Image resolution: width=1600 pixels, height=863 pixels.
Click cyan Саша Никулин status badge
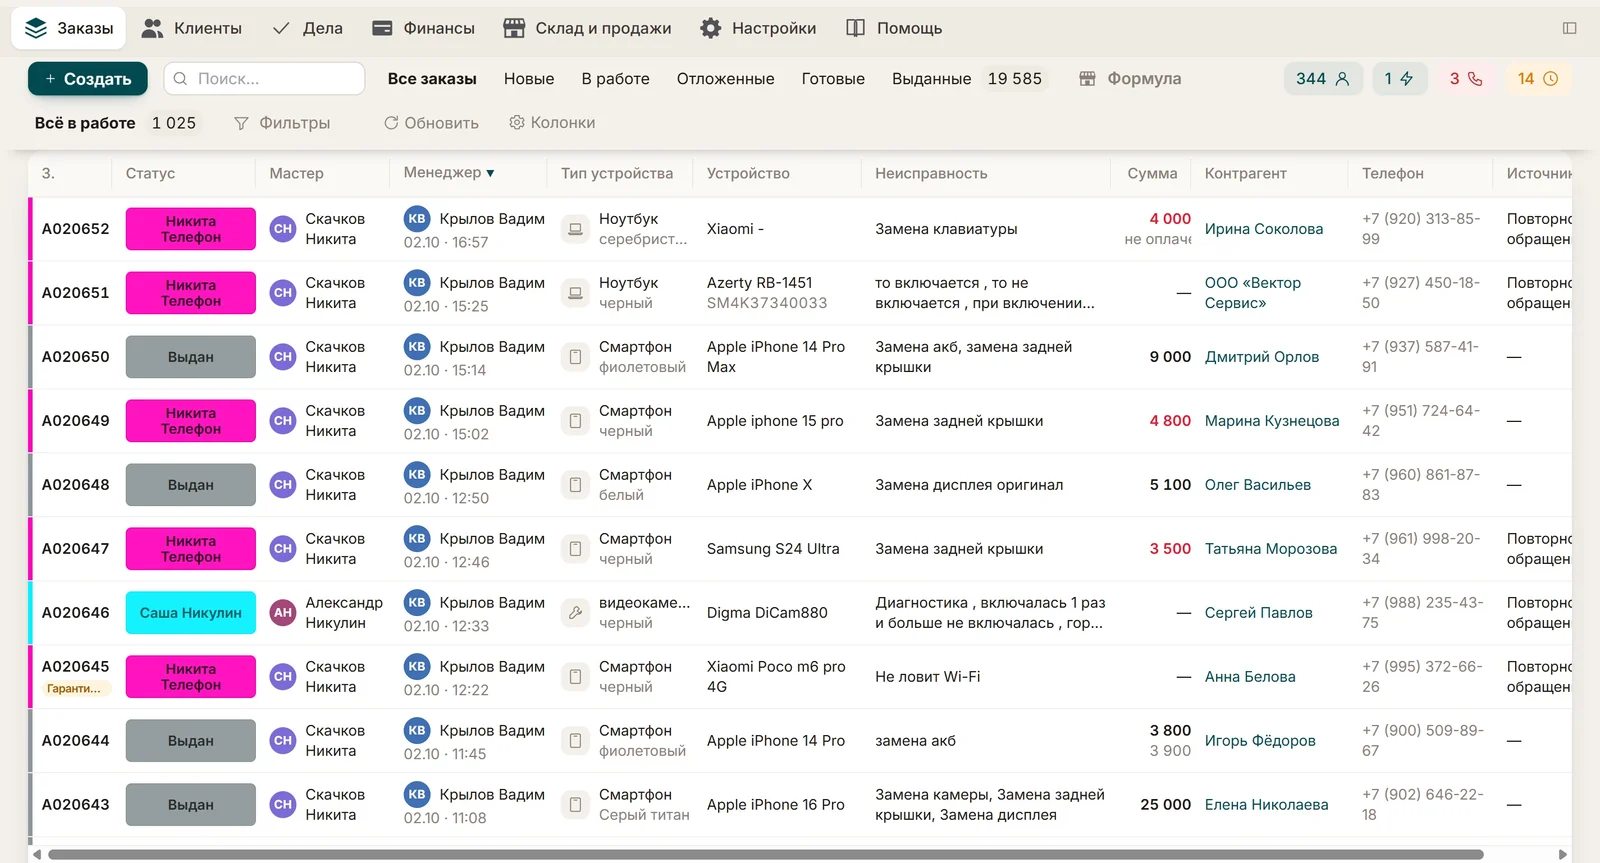191,613
